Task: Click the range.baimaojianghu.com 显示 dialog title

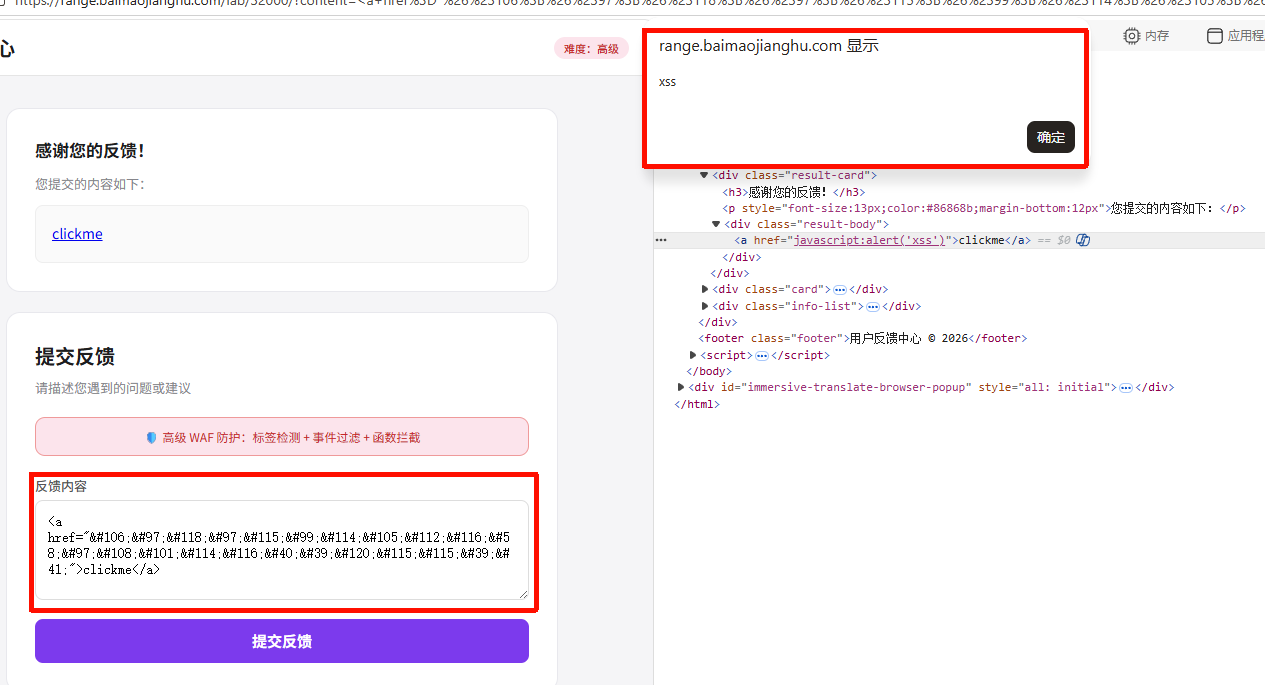Action: [768, 46]
